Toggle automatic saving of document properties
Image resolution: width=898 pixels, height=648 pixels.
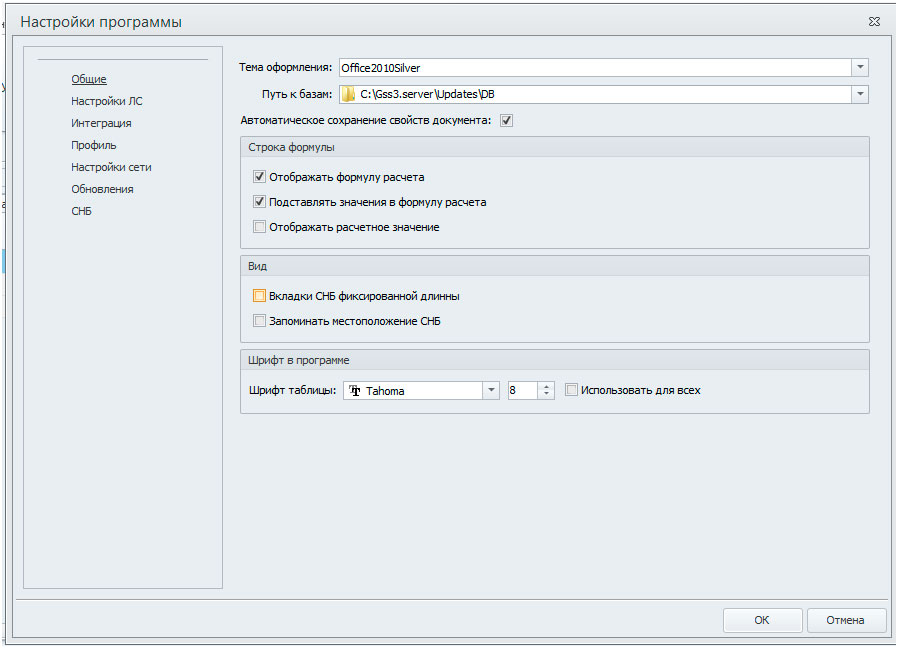tap(506, 120)
